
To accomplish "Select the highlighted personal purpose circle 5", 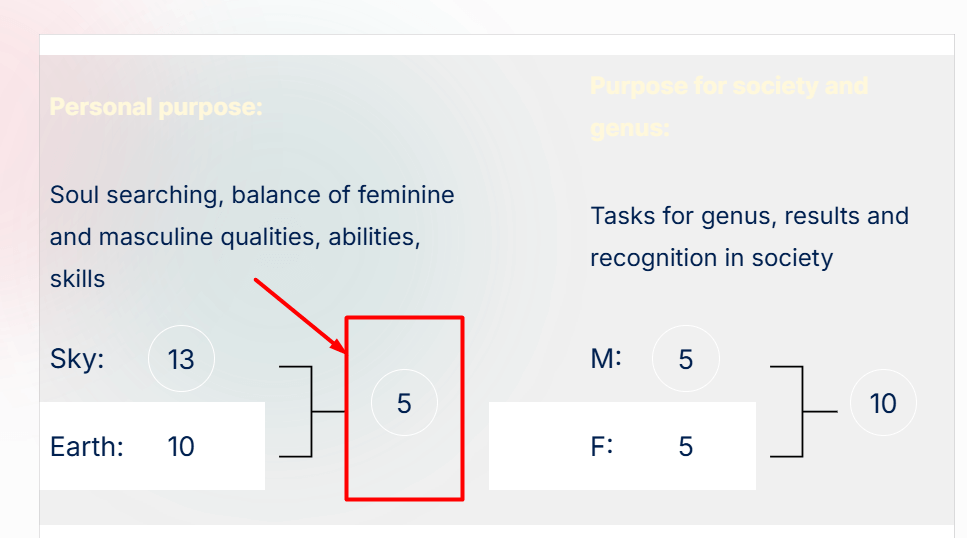I will 405,403.
